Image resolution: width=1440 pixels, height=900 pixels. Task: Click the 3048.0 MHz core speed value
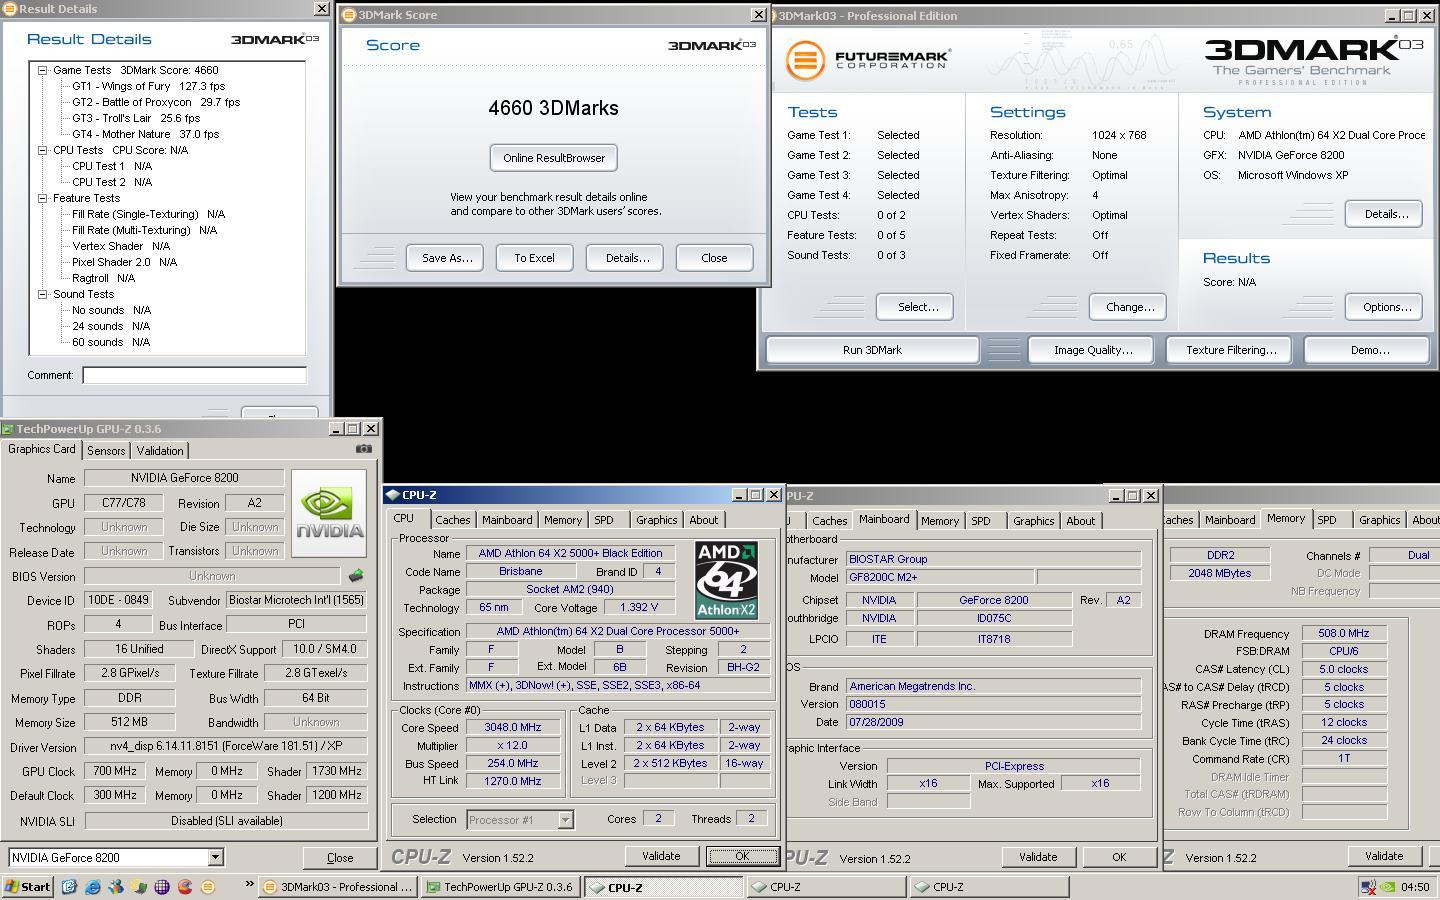512,727
